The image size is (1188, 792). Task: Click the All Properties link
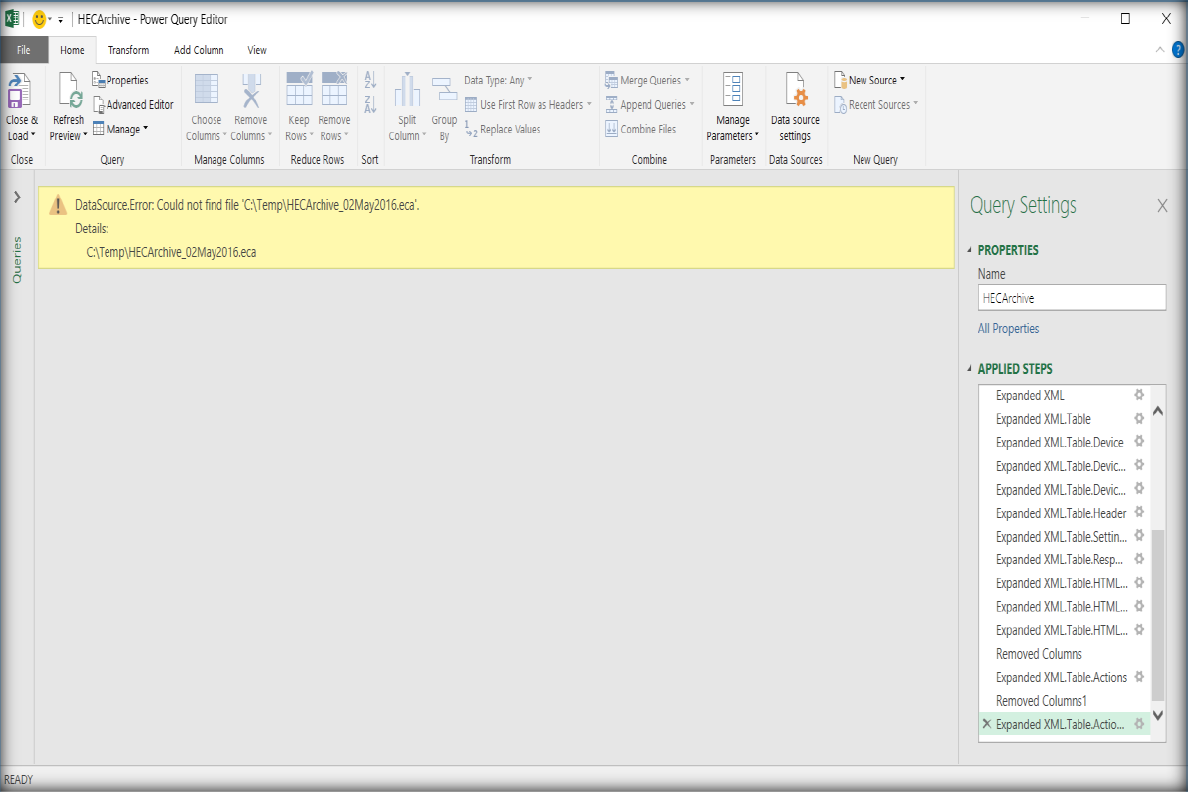tap(1008, 328)
